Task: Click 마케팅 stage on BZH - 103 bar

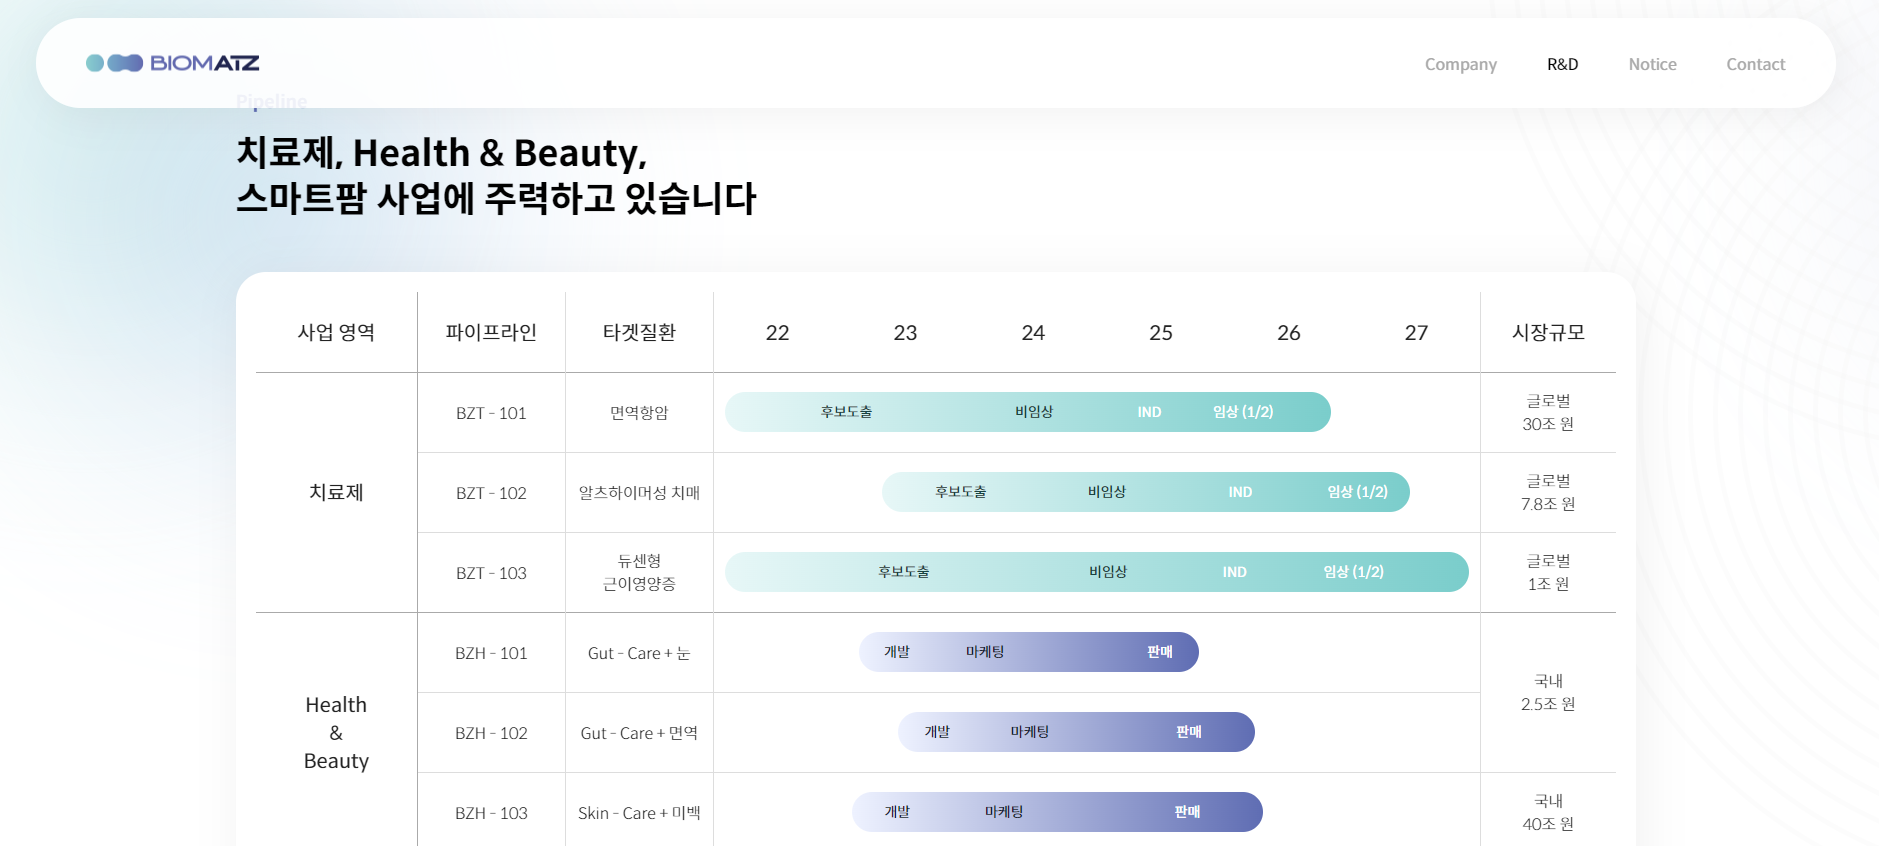Action: [x=1004, y=812]
